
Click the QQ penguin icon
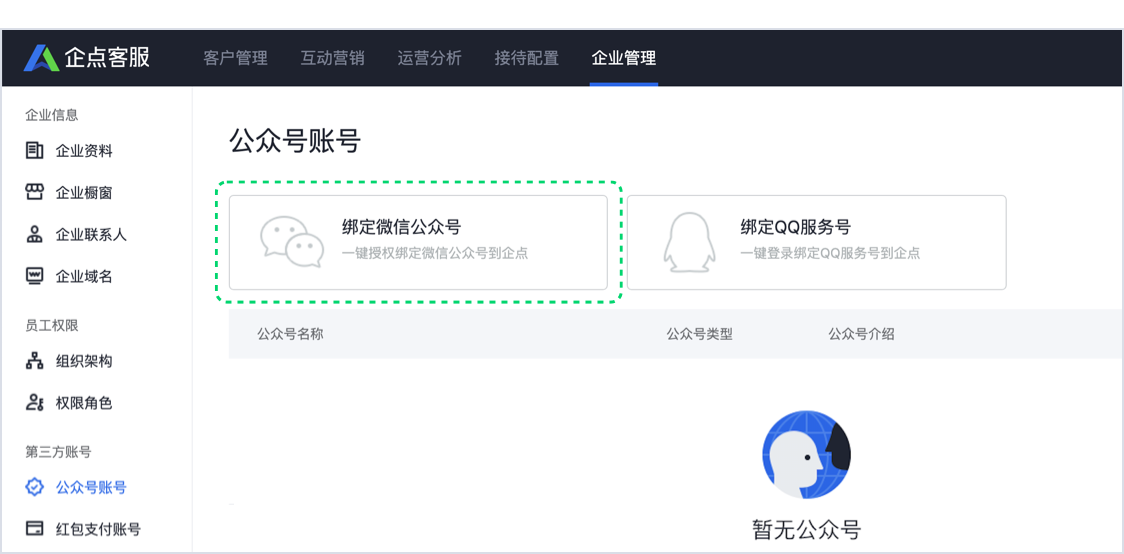point(689,242)
